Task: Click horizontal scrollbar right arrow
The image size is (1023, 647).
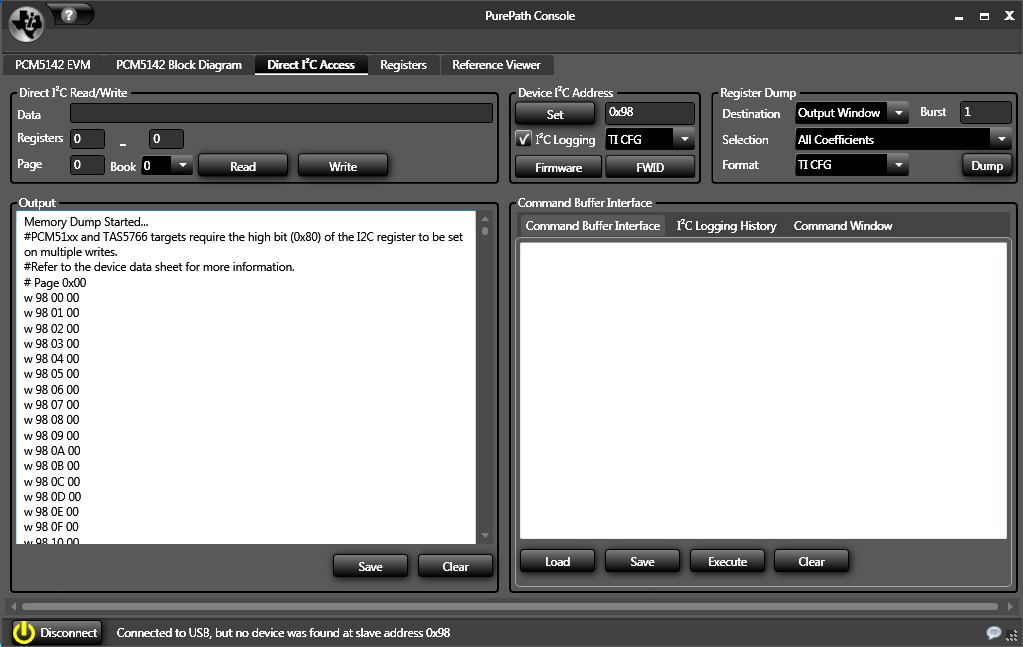Action: [1010, 607]
